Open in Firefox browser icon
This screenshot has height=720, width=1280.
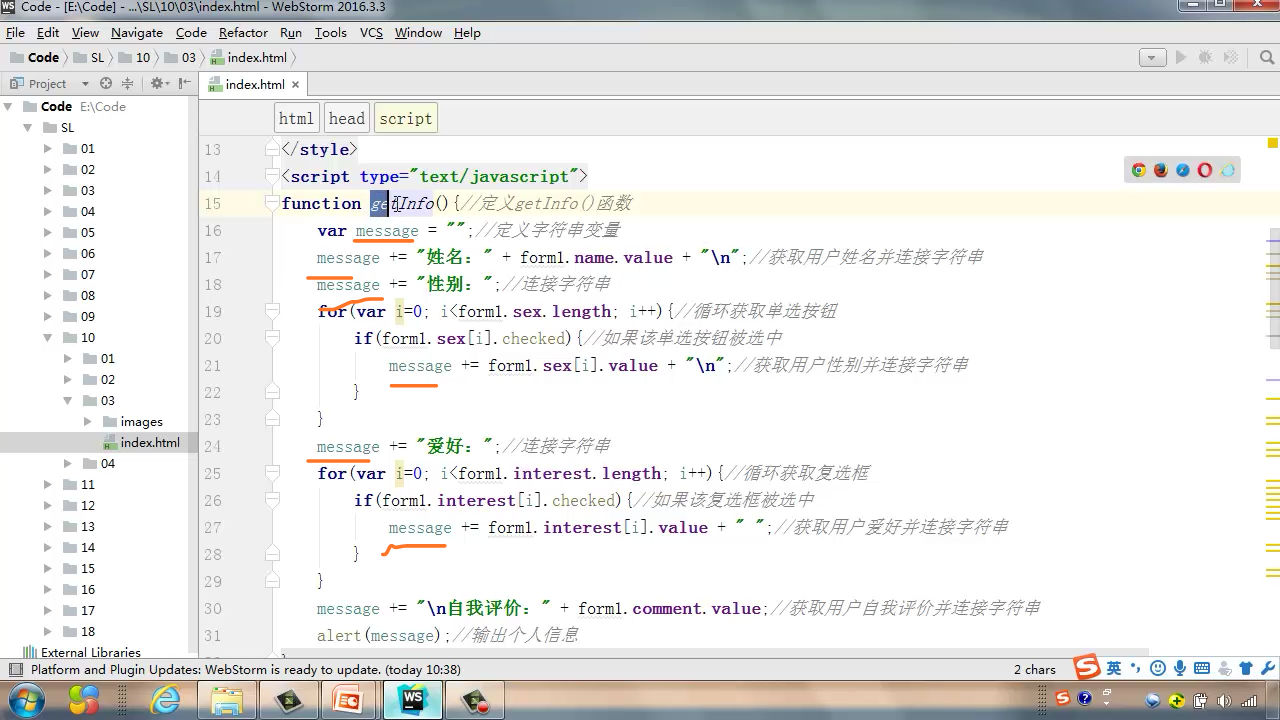point(1160,170)
